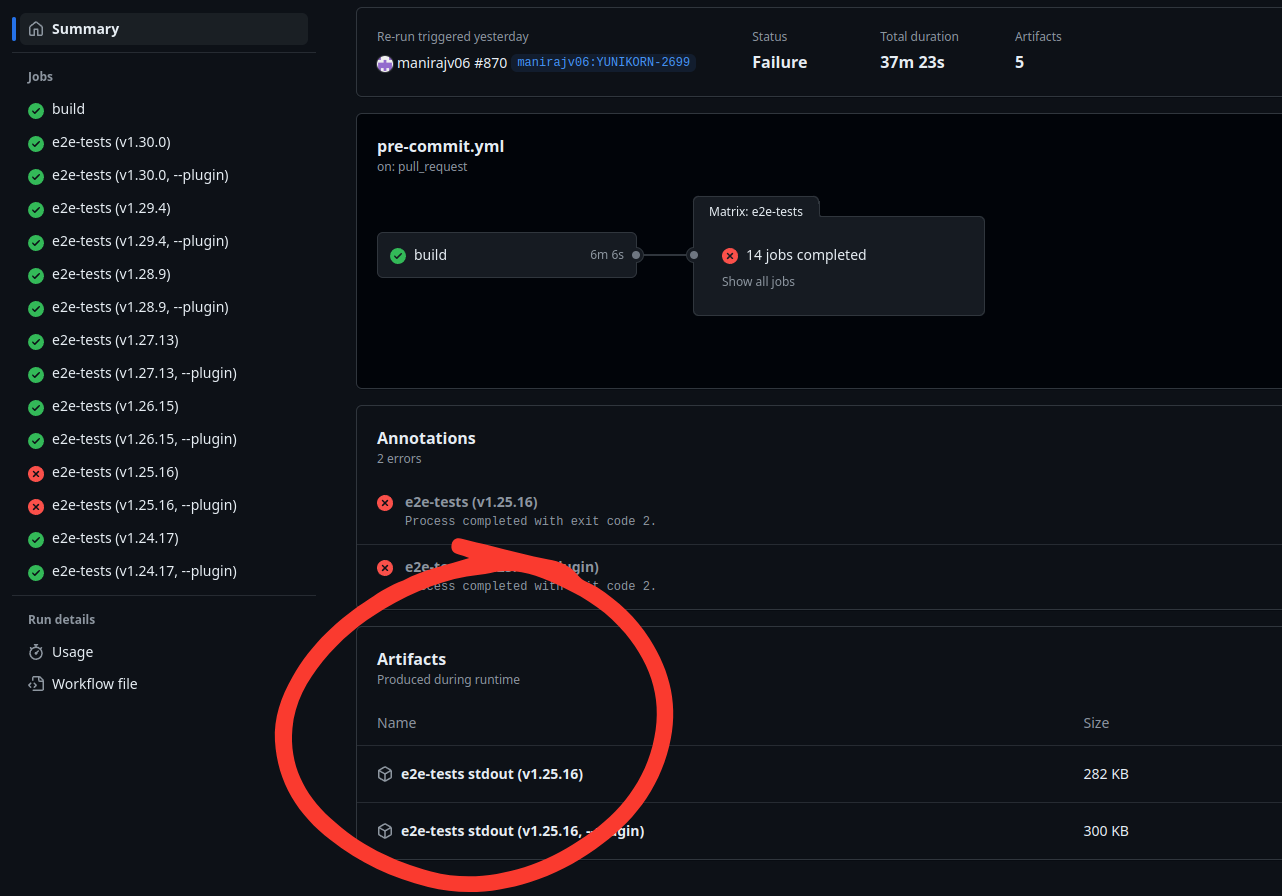Select e2e-tests (v1.30.0) job in sidebar
The height and width of the screenshot is (896, 1282).
pyautogui.click(x=111, y=142)
